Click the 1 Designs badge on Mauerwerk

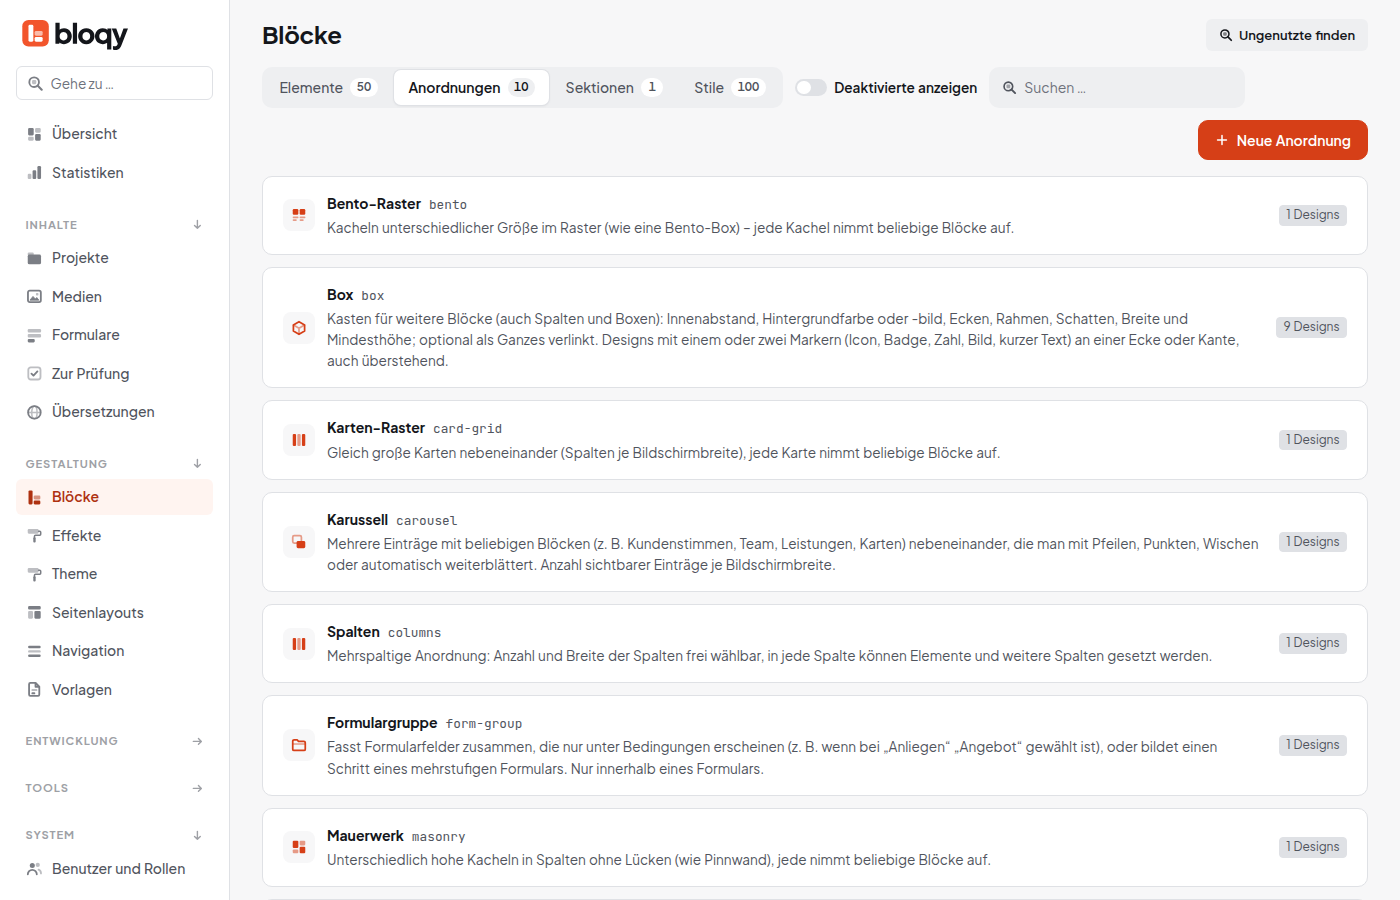[1313, 847]
